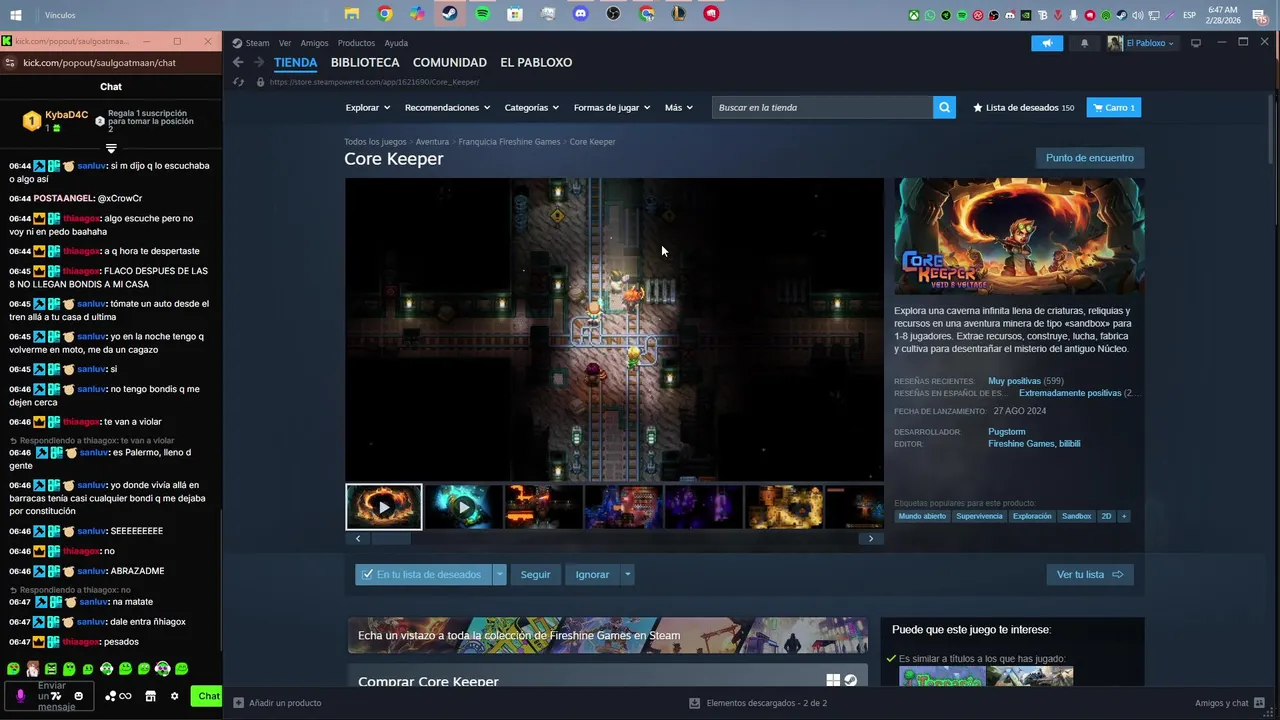Click the Ignorar button

coord(592,575)
